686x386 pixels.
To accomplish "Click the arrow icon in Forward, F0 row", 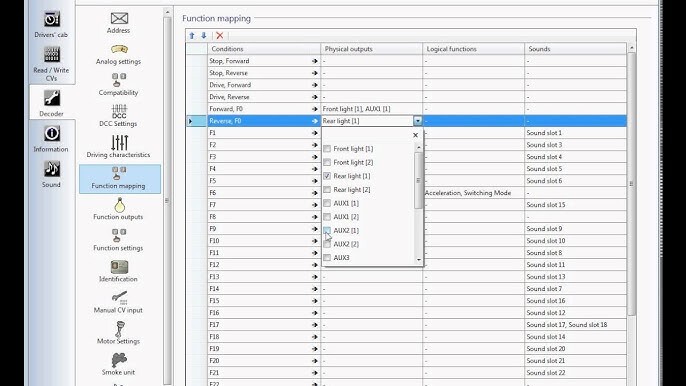I will (x=315, y=109).
